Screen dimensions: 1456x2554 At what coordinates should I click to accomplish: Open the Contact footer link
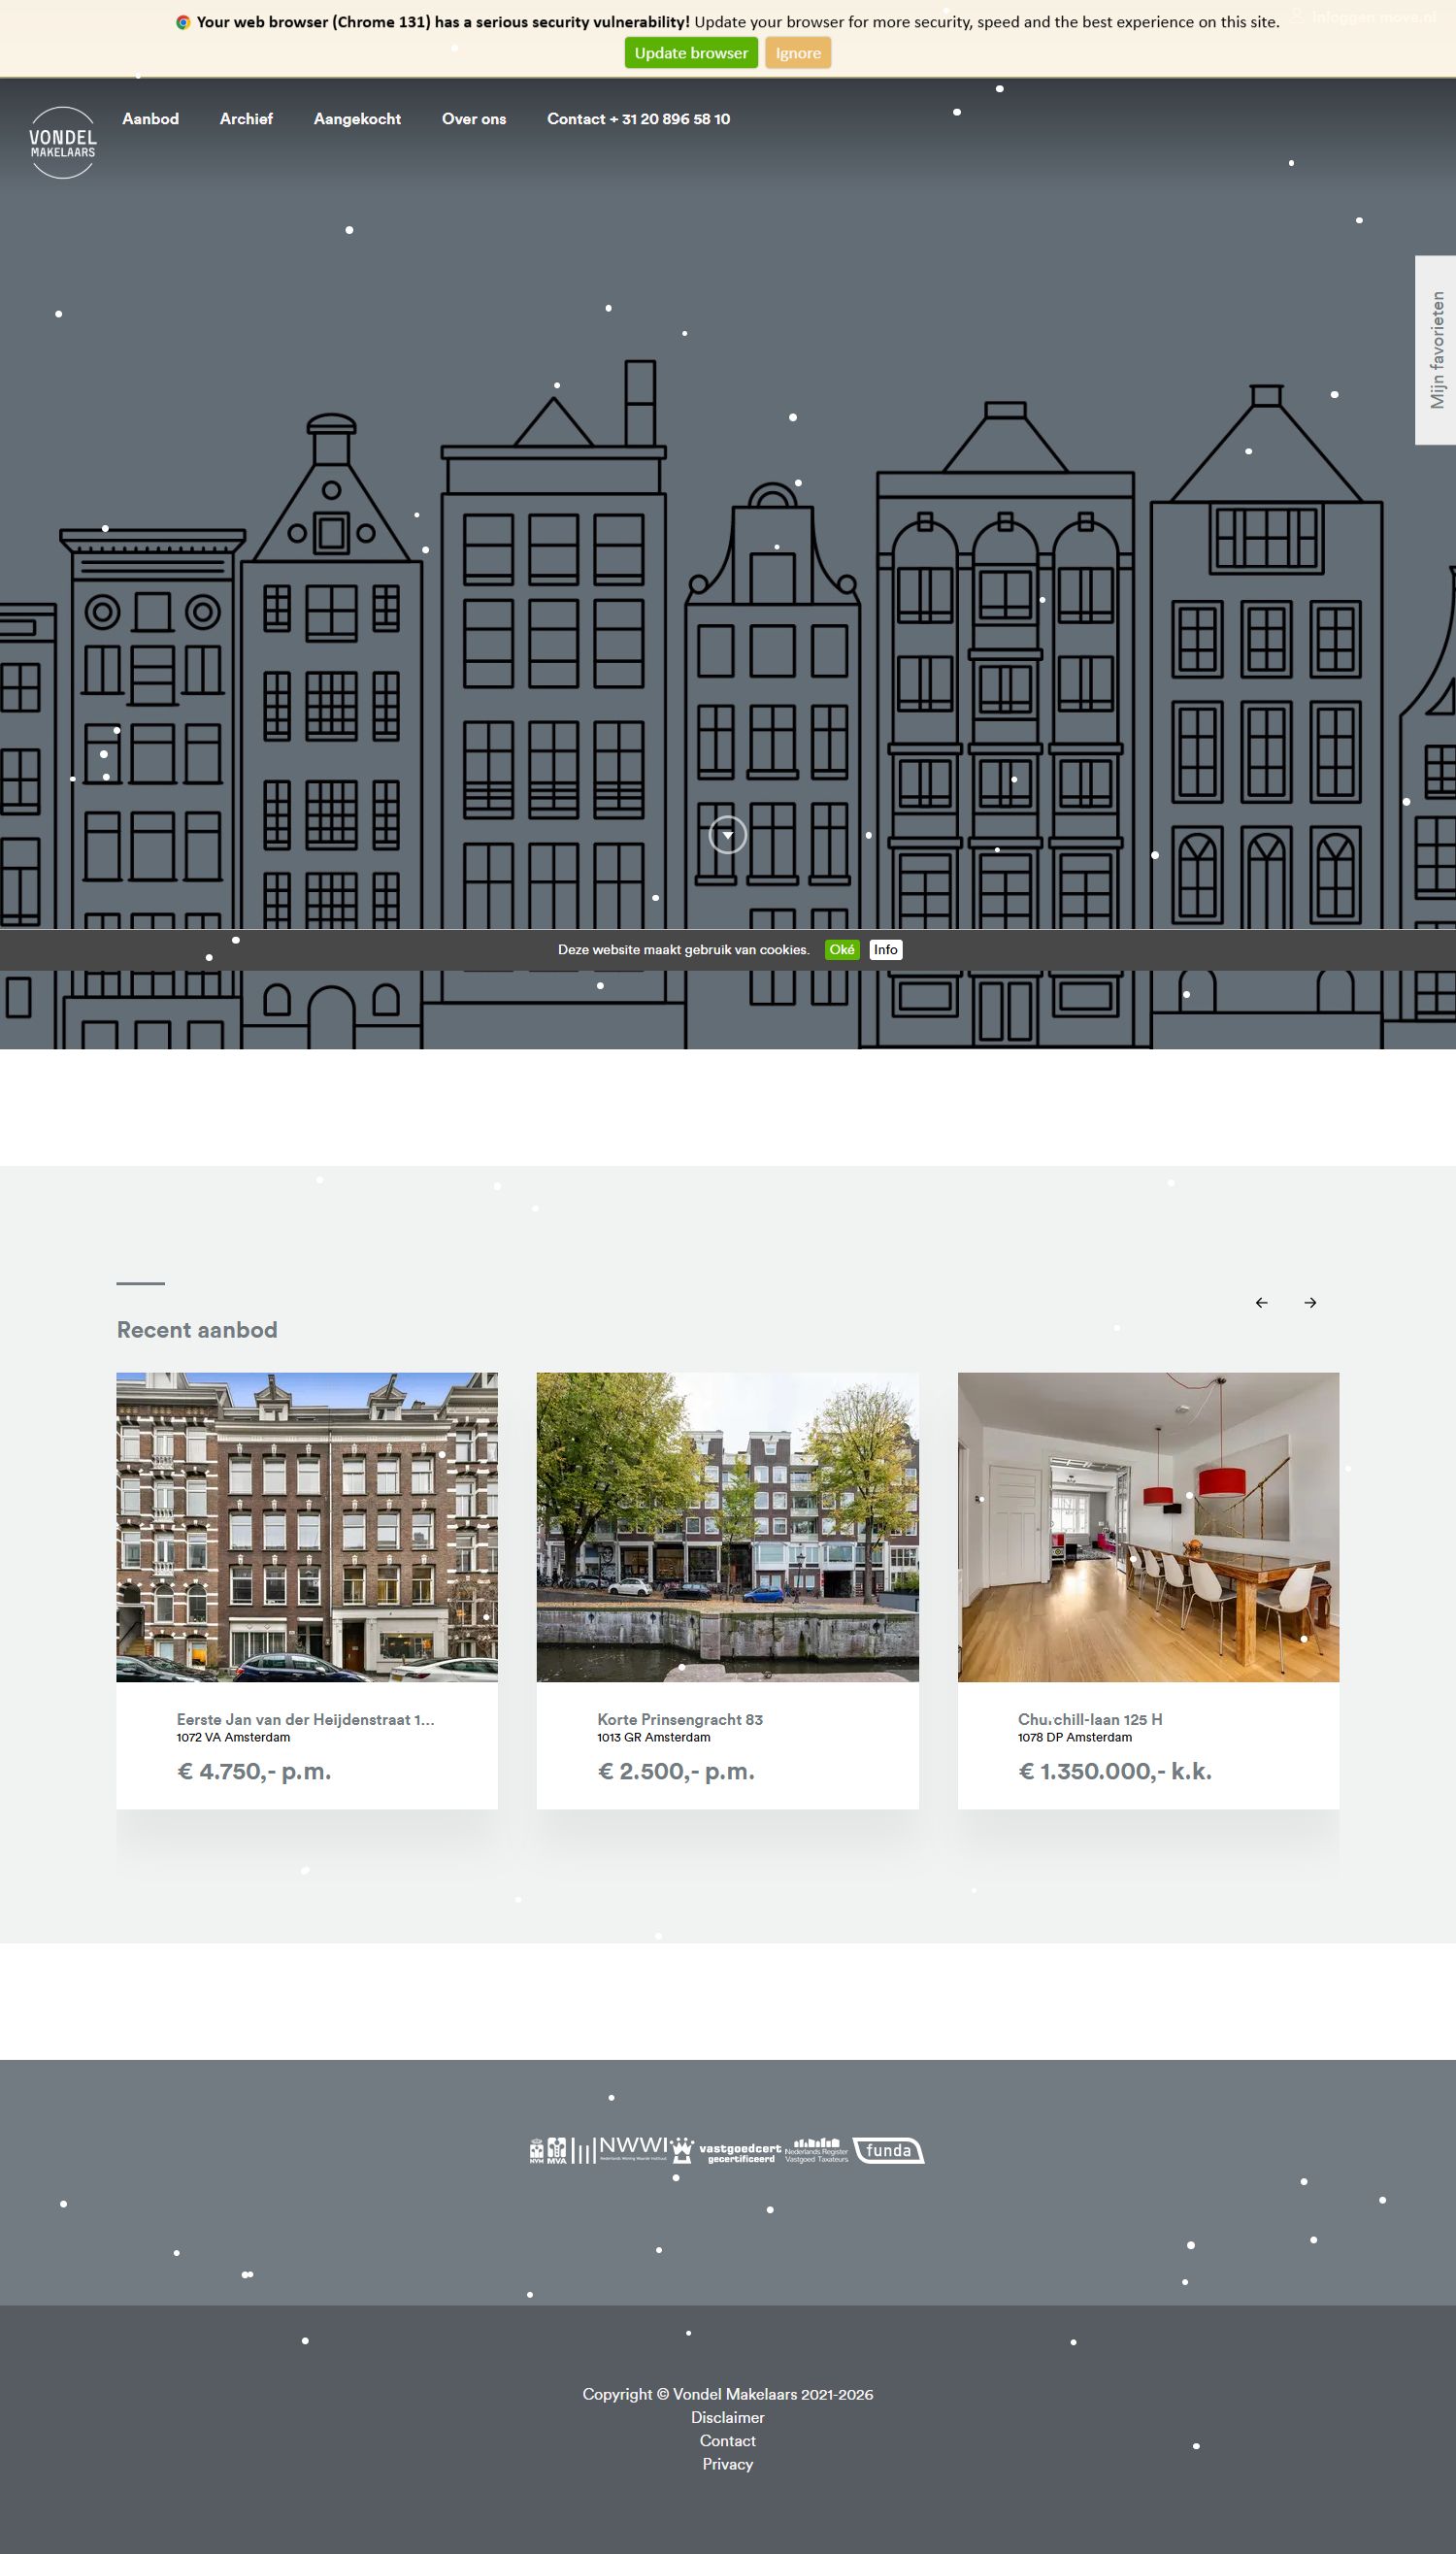(728, 2440)
